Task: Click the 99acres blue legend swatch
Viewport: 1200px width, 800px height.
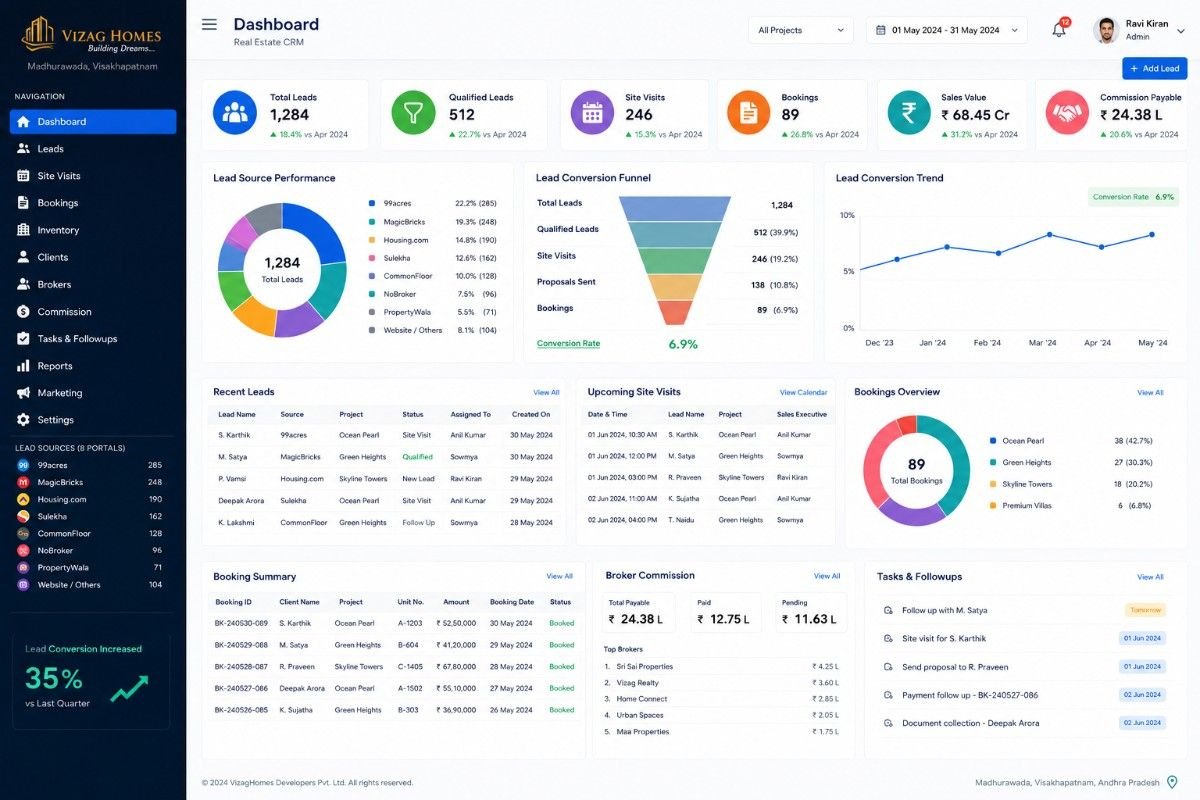Action: click(x=372, y=203)
